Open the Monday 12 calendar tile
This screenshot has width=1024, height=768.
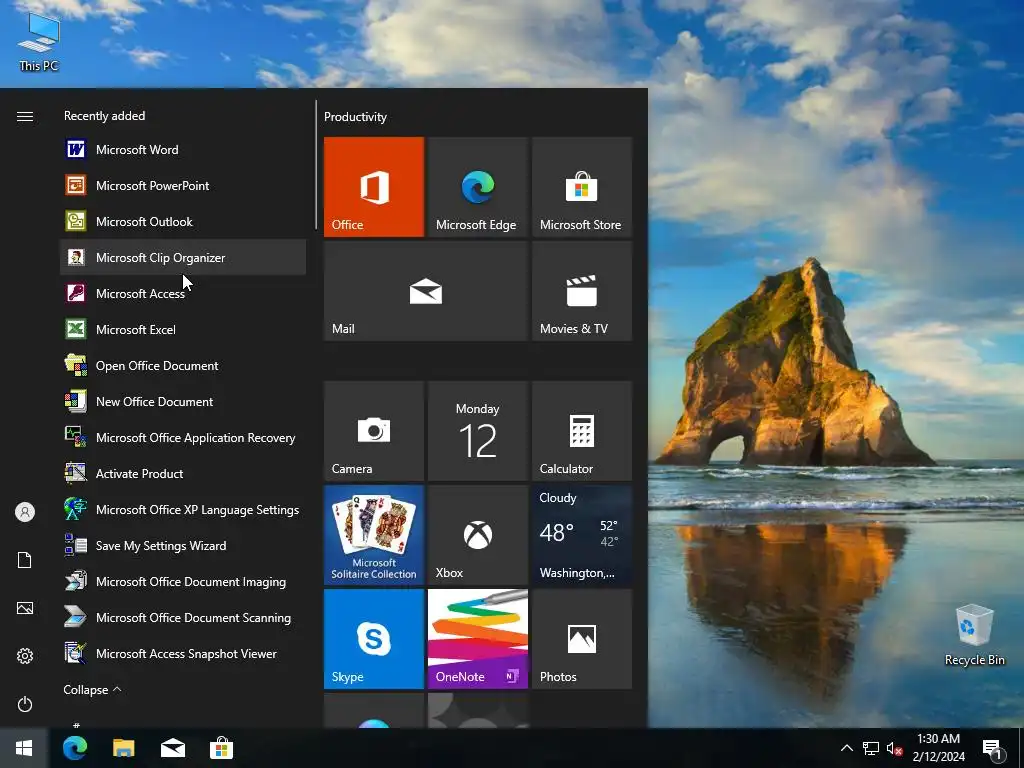pos(477,431)
